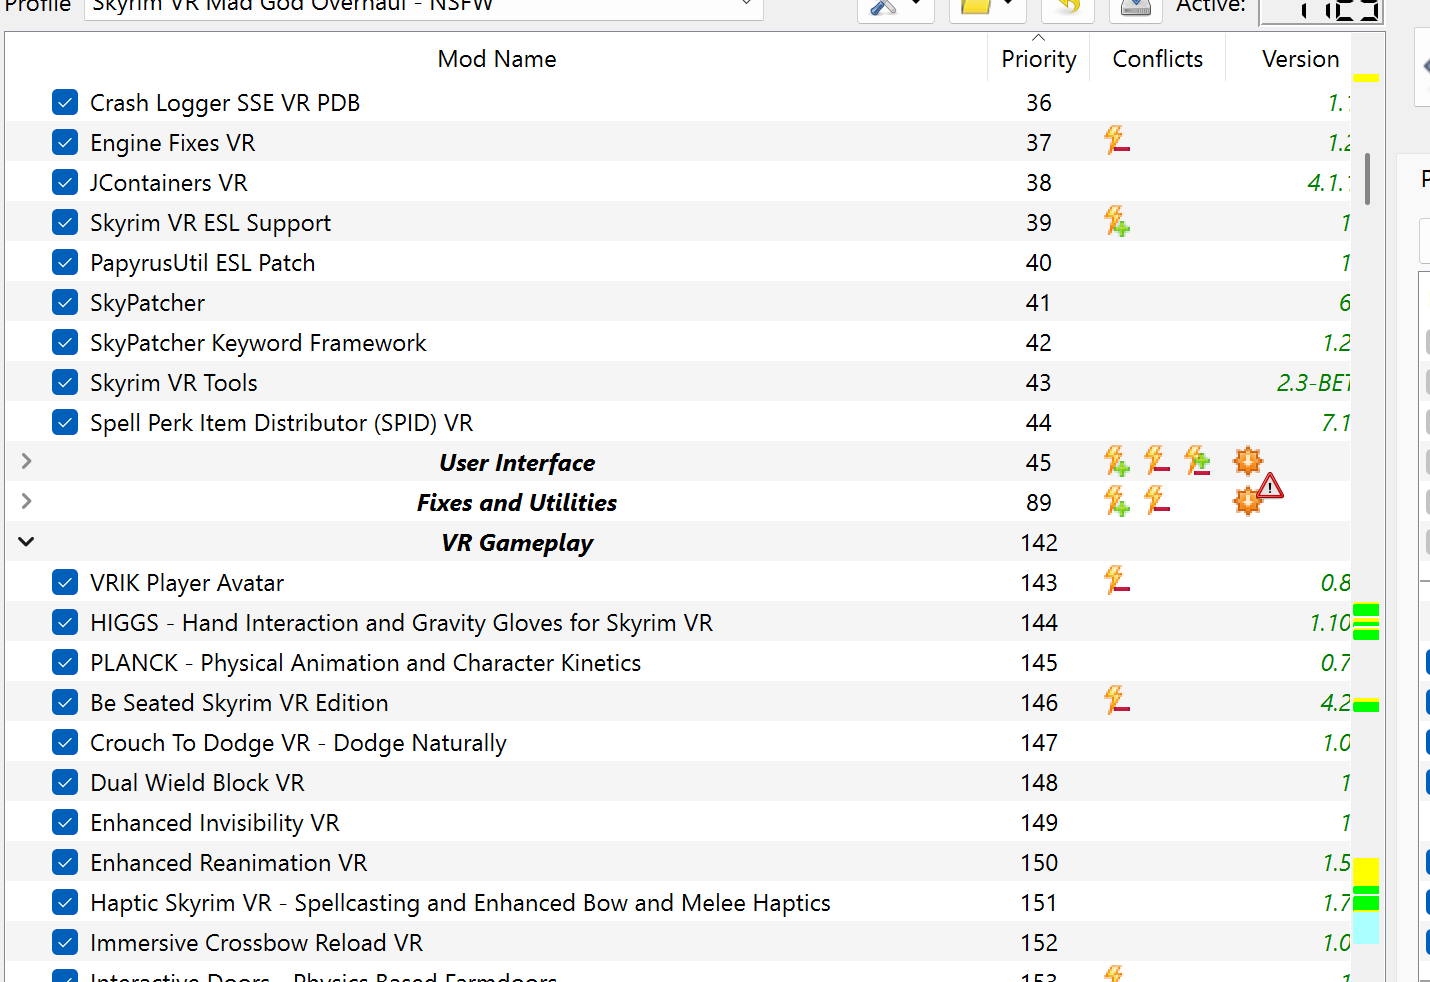Toggle SkyPatcher mod checkbox

pos(65,302)
